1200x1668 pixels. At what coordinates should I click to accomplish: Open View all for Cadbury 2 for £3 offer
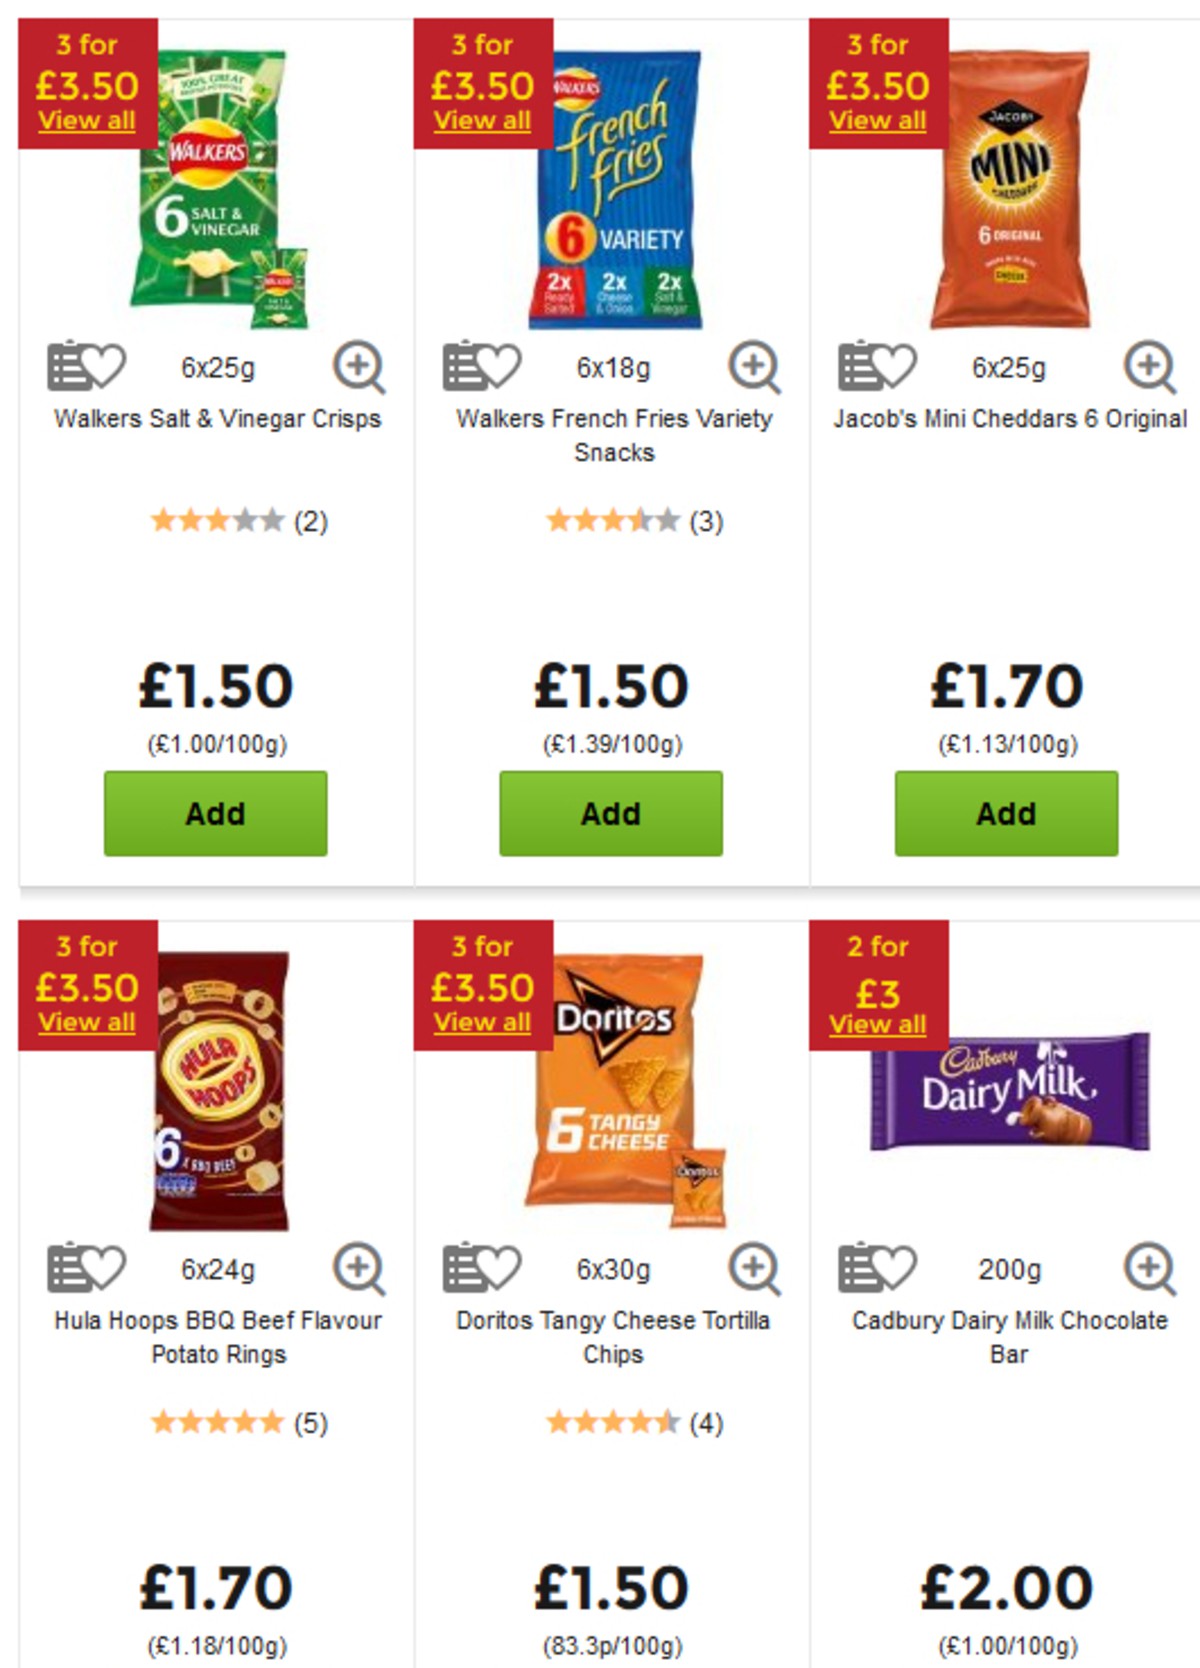coord(878,1024)
